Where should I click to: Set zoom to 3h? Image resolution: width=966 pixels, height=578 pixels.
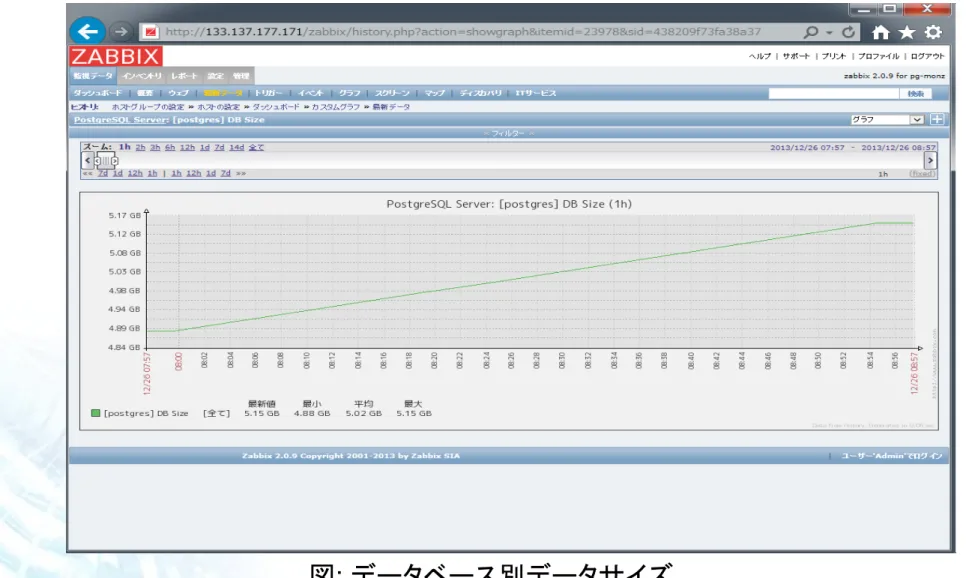(x=155, y=147)
